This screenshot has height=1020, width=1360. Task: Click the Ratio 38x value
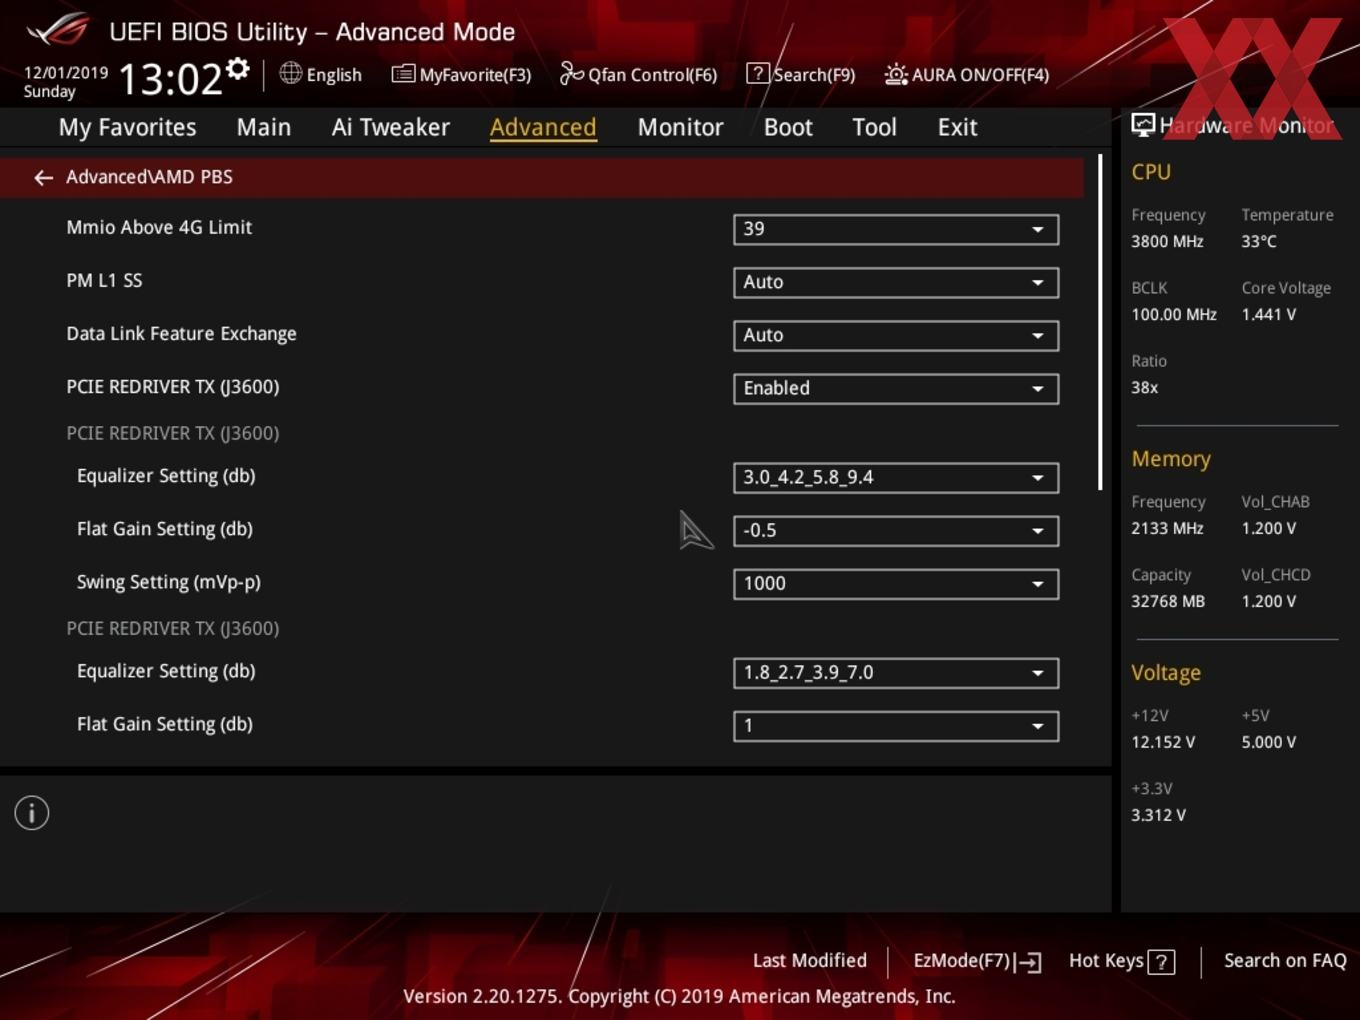point(1144,387)
